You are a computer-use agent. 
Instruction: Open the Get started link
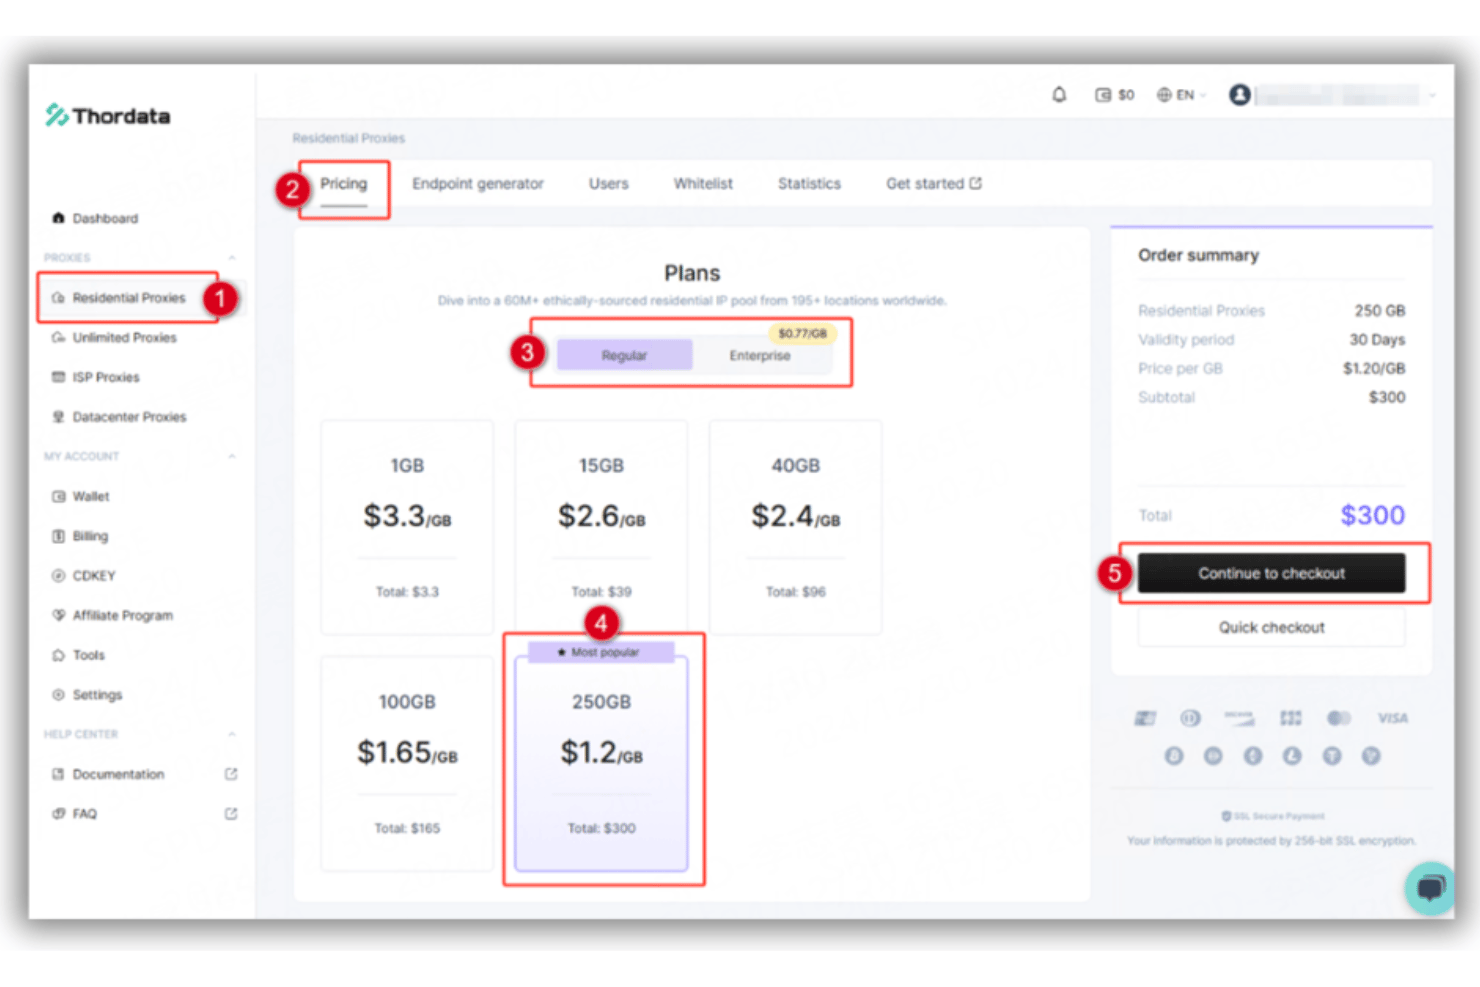934,184
